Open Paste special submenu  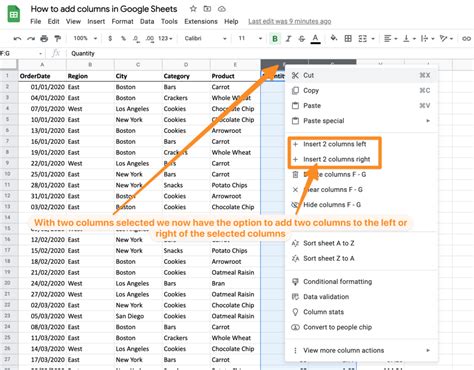point(362,121)
